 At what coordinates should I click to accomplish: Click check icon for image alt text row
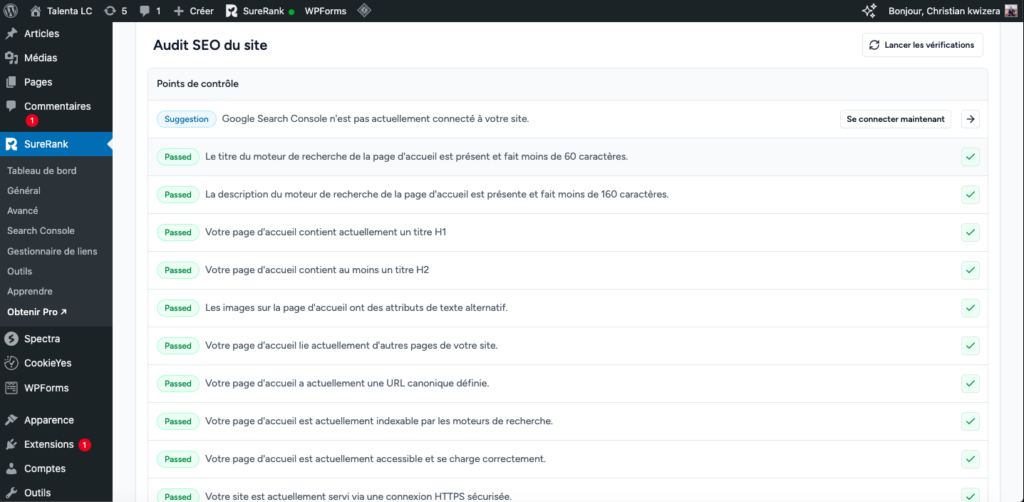[970, 307]
